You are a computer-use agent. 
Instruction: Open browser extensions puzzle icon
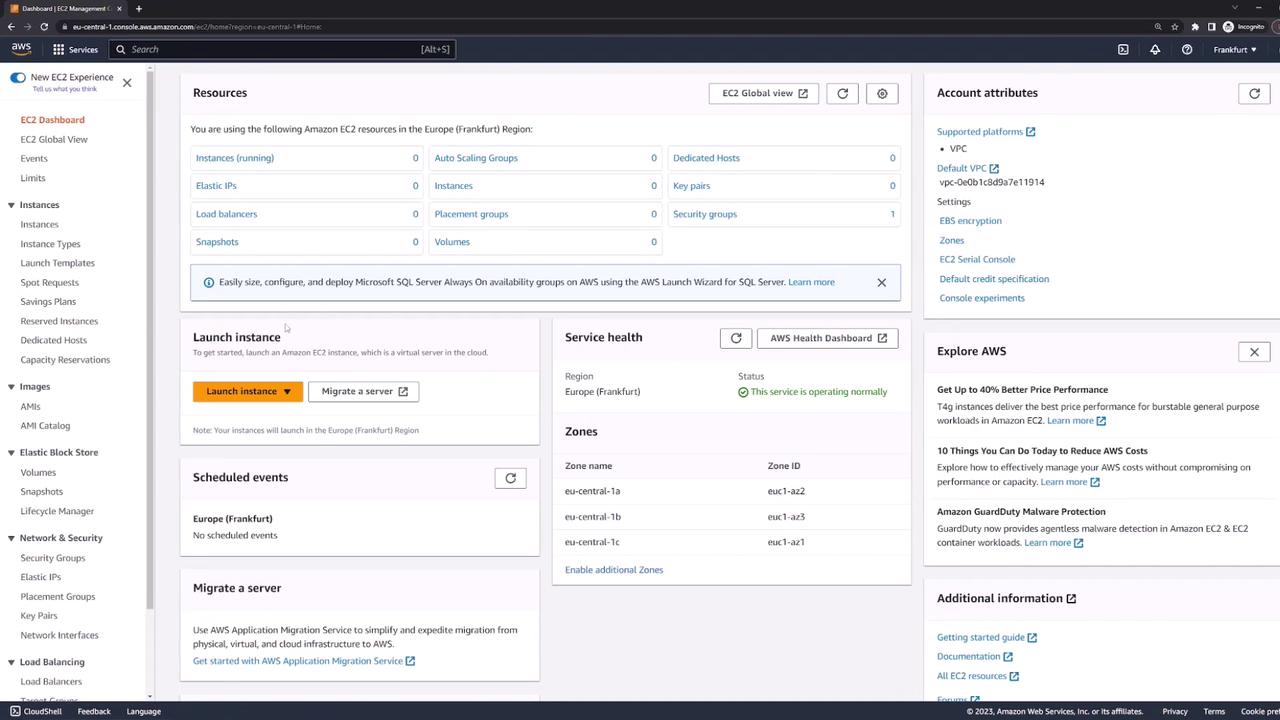pyautogui.click(x=1195, y=27)
